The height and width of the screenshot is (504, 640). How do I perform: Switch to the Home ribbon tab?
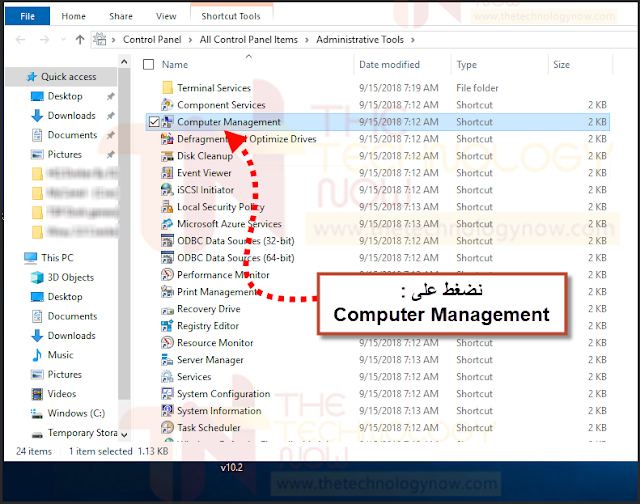coord(73,16)
